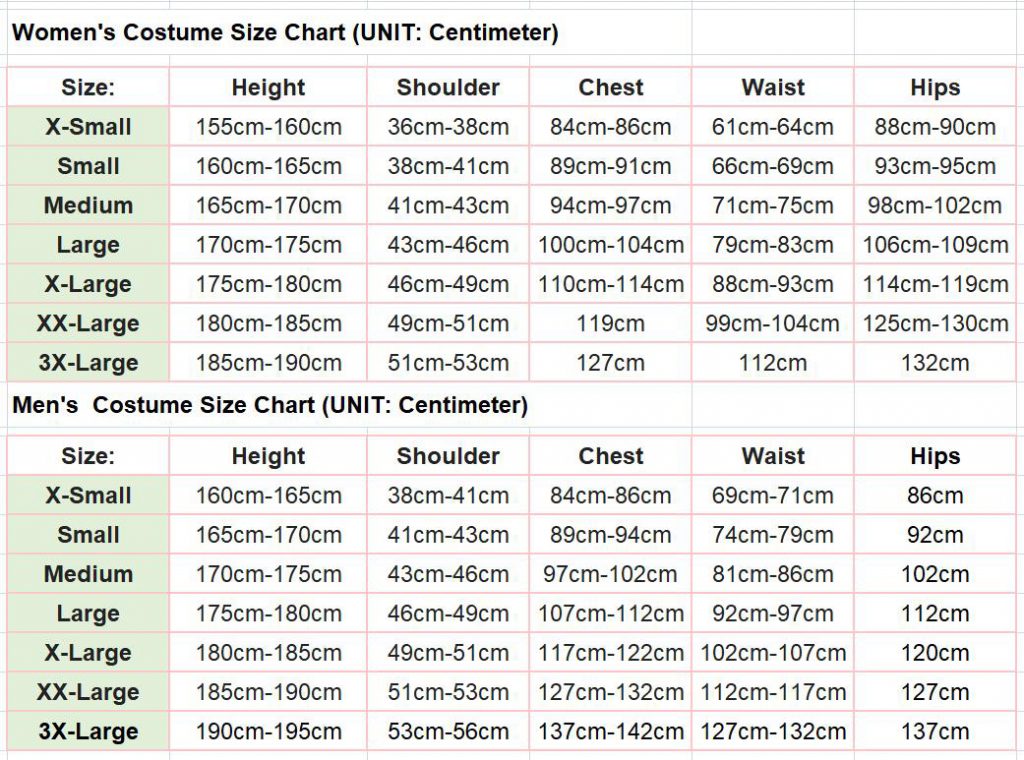Screen dimensions: 1024x760
Task: Select the men's 3X-Large size row label
Action: 88,731
